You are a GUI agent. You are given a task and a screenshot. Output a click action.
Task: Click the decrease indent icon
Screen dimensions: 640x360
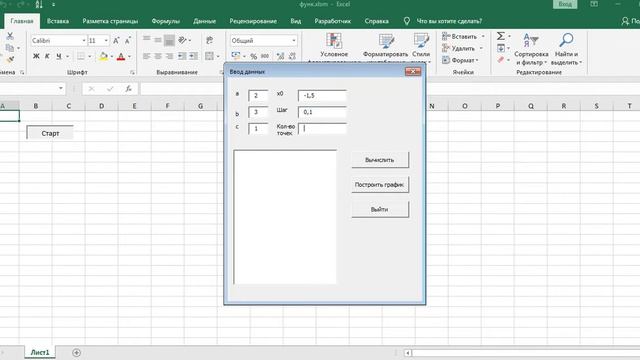(x=182, y=56)
